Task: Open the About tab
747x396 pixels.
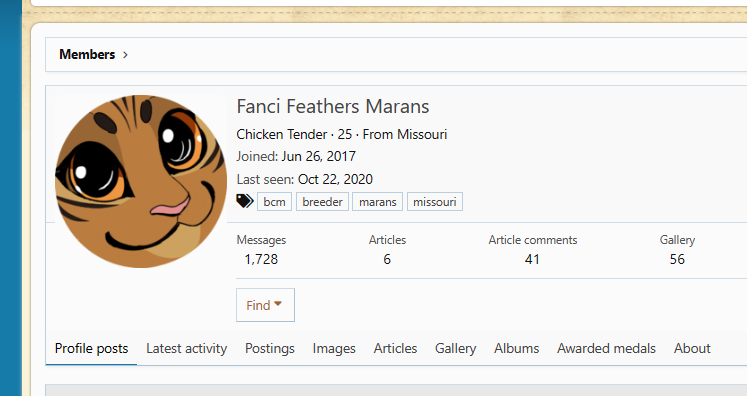Action: tap(692, 348)
